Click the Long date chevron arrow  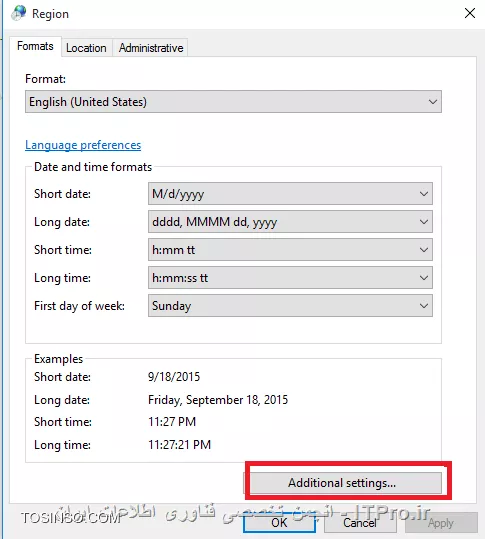click(424, 222)
